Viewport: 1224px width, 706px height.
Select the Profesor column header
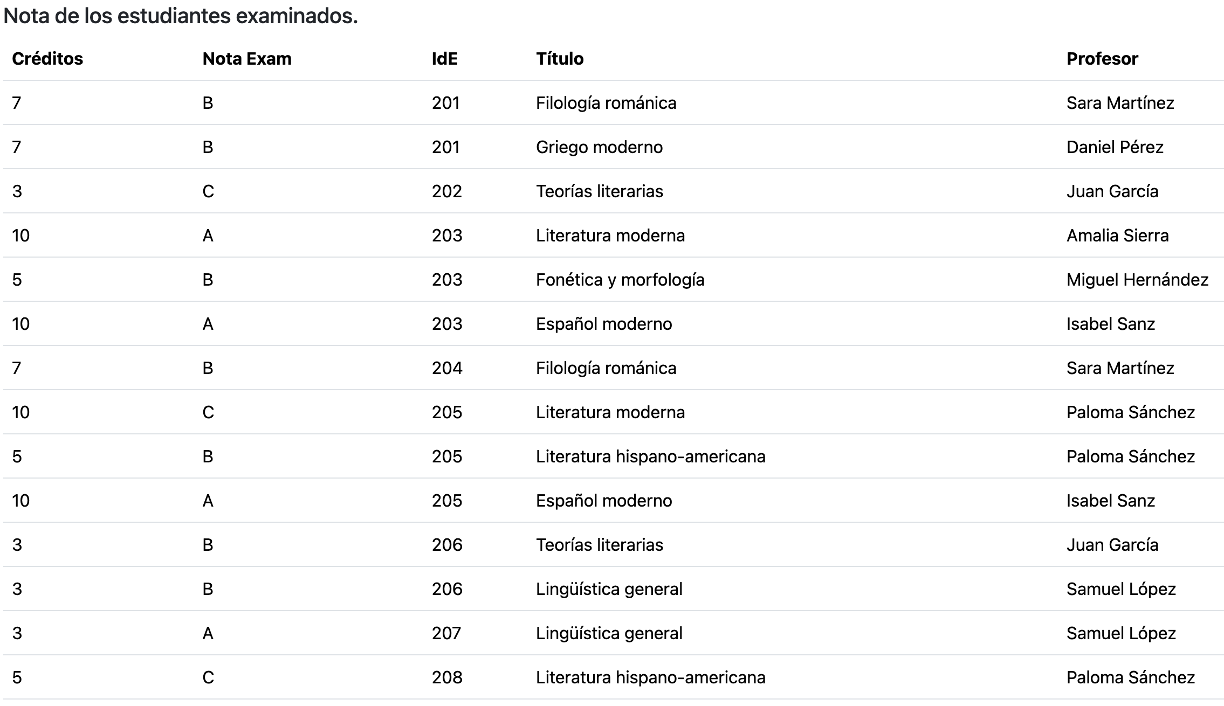[1102, 59]
